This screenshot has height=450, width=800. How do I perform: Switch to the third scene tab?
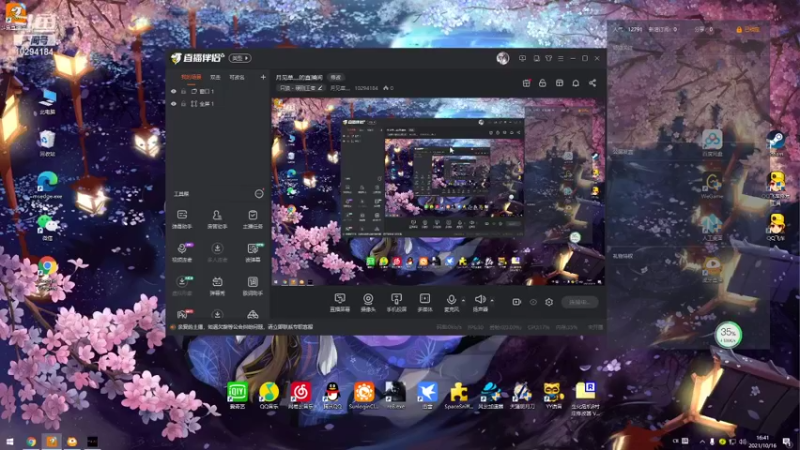[237, 78]
